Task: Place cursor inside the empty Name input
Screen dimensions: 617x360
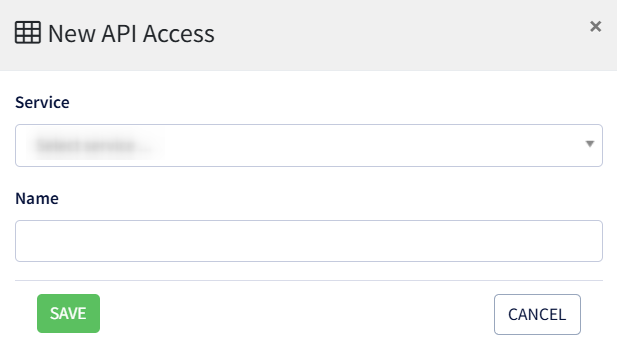Action: tap(308, 241)
